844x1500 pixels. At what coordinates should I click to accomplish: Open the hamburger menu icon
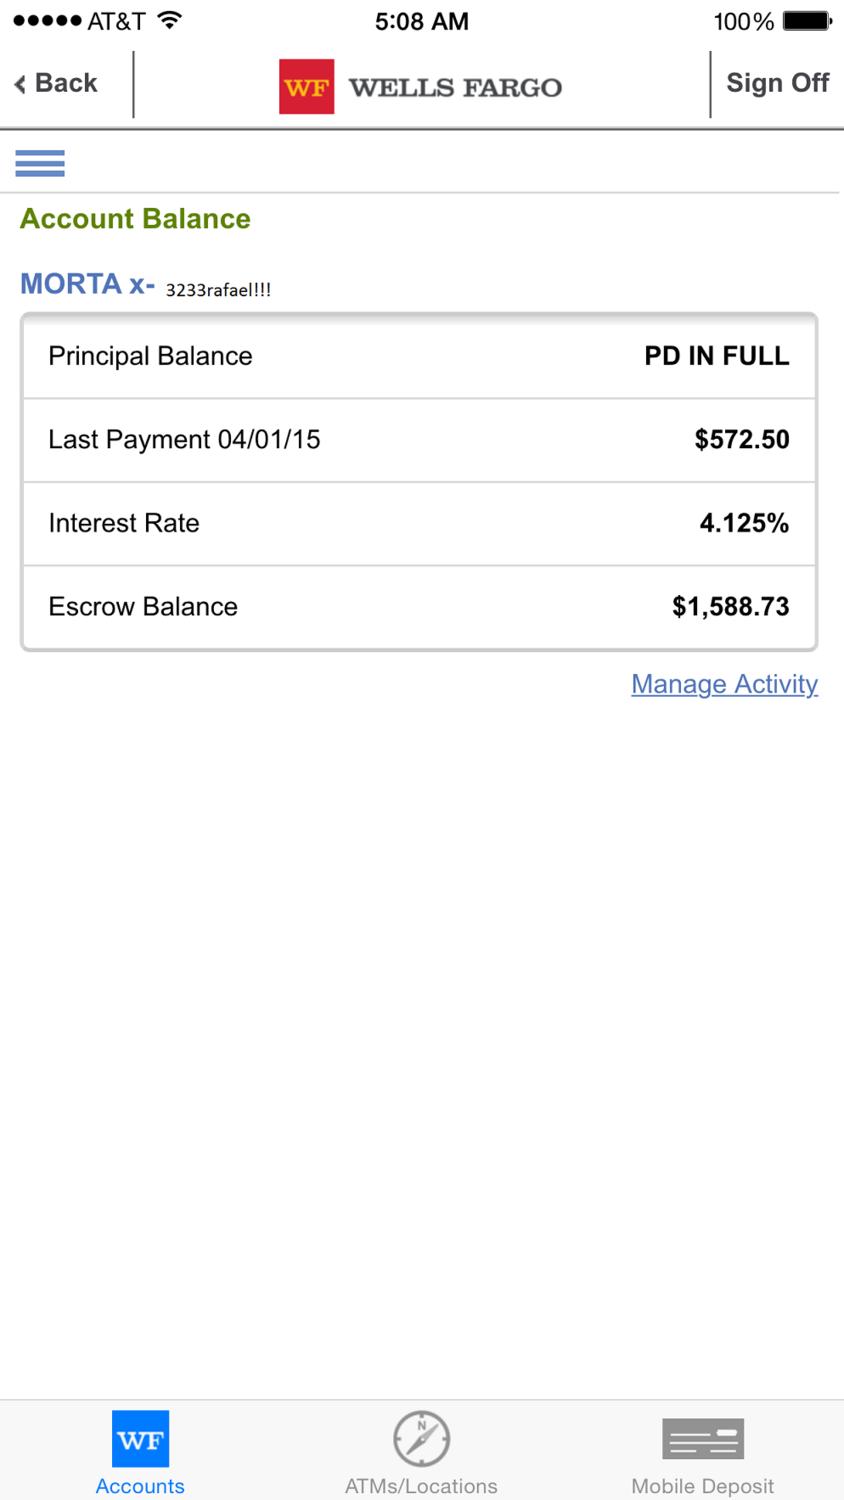pos(40,162)
